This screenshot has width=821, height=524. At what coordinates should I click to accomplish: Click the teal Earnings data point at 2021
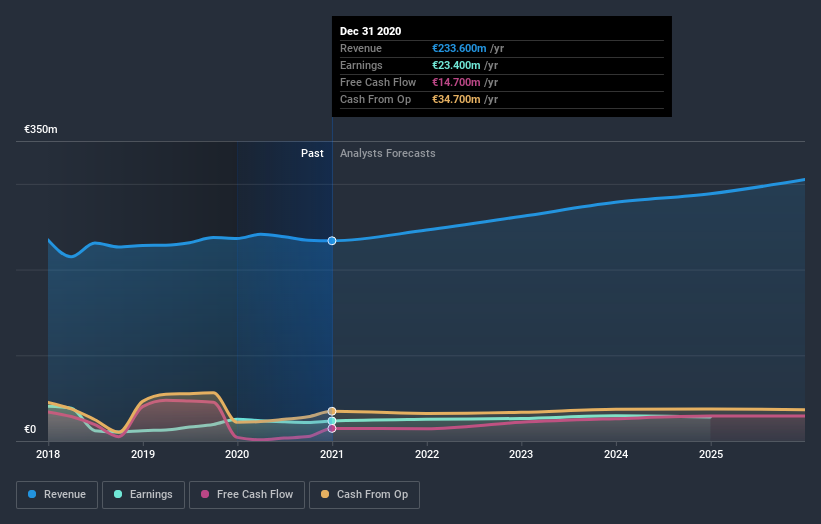click(332, 421)
